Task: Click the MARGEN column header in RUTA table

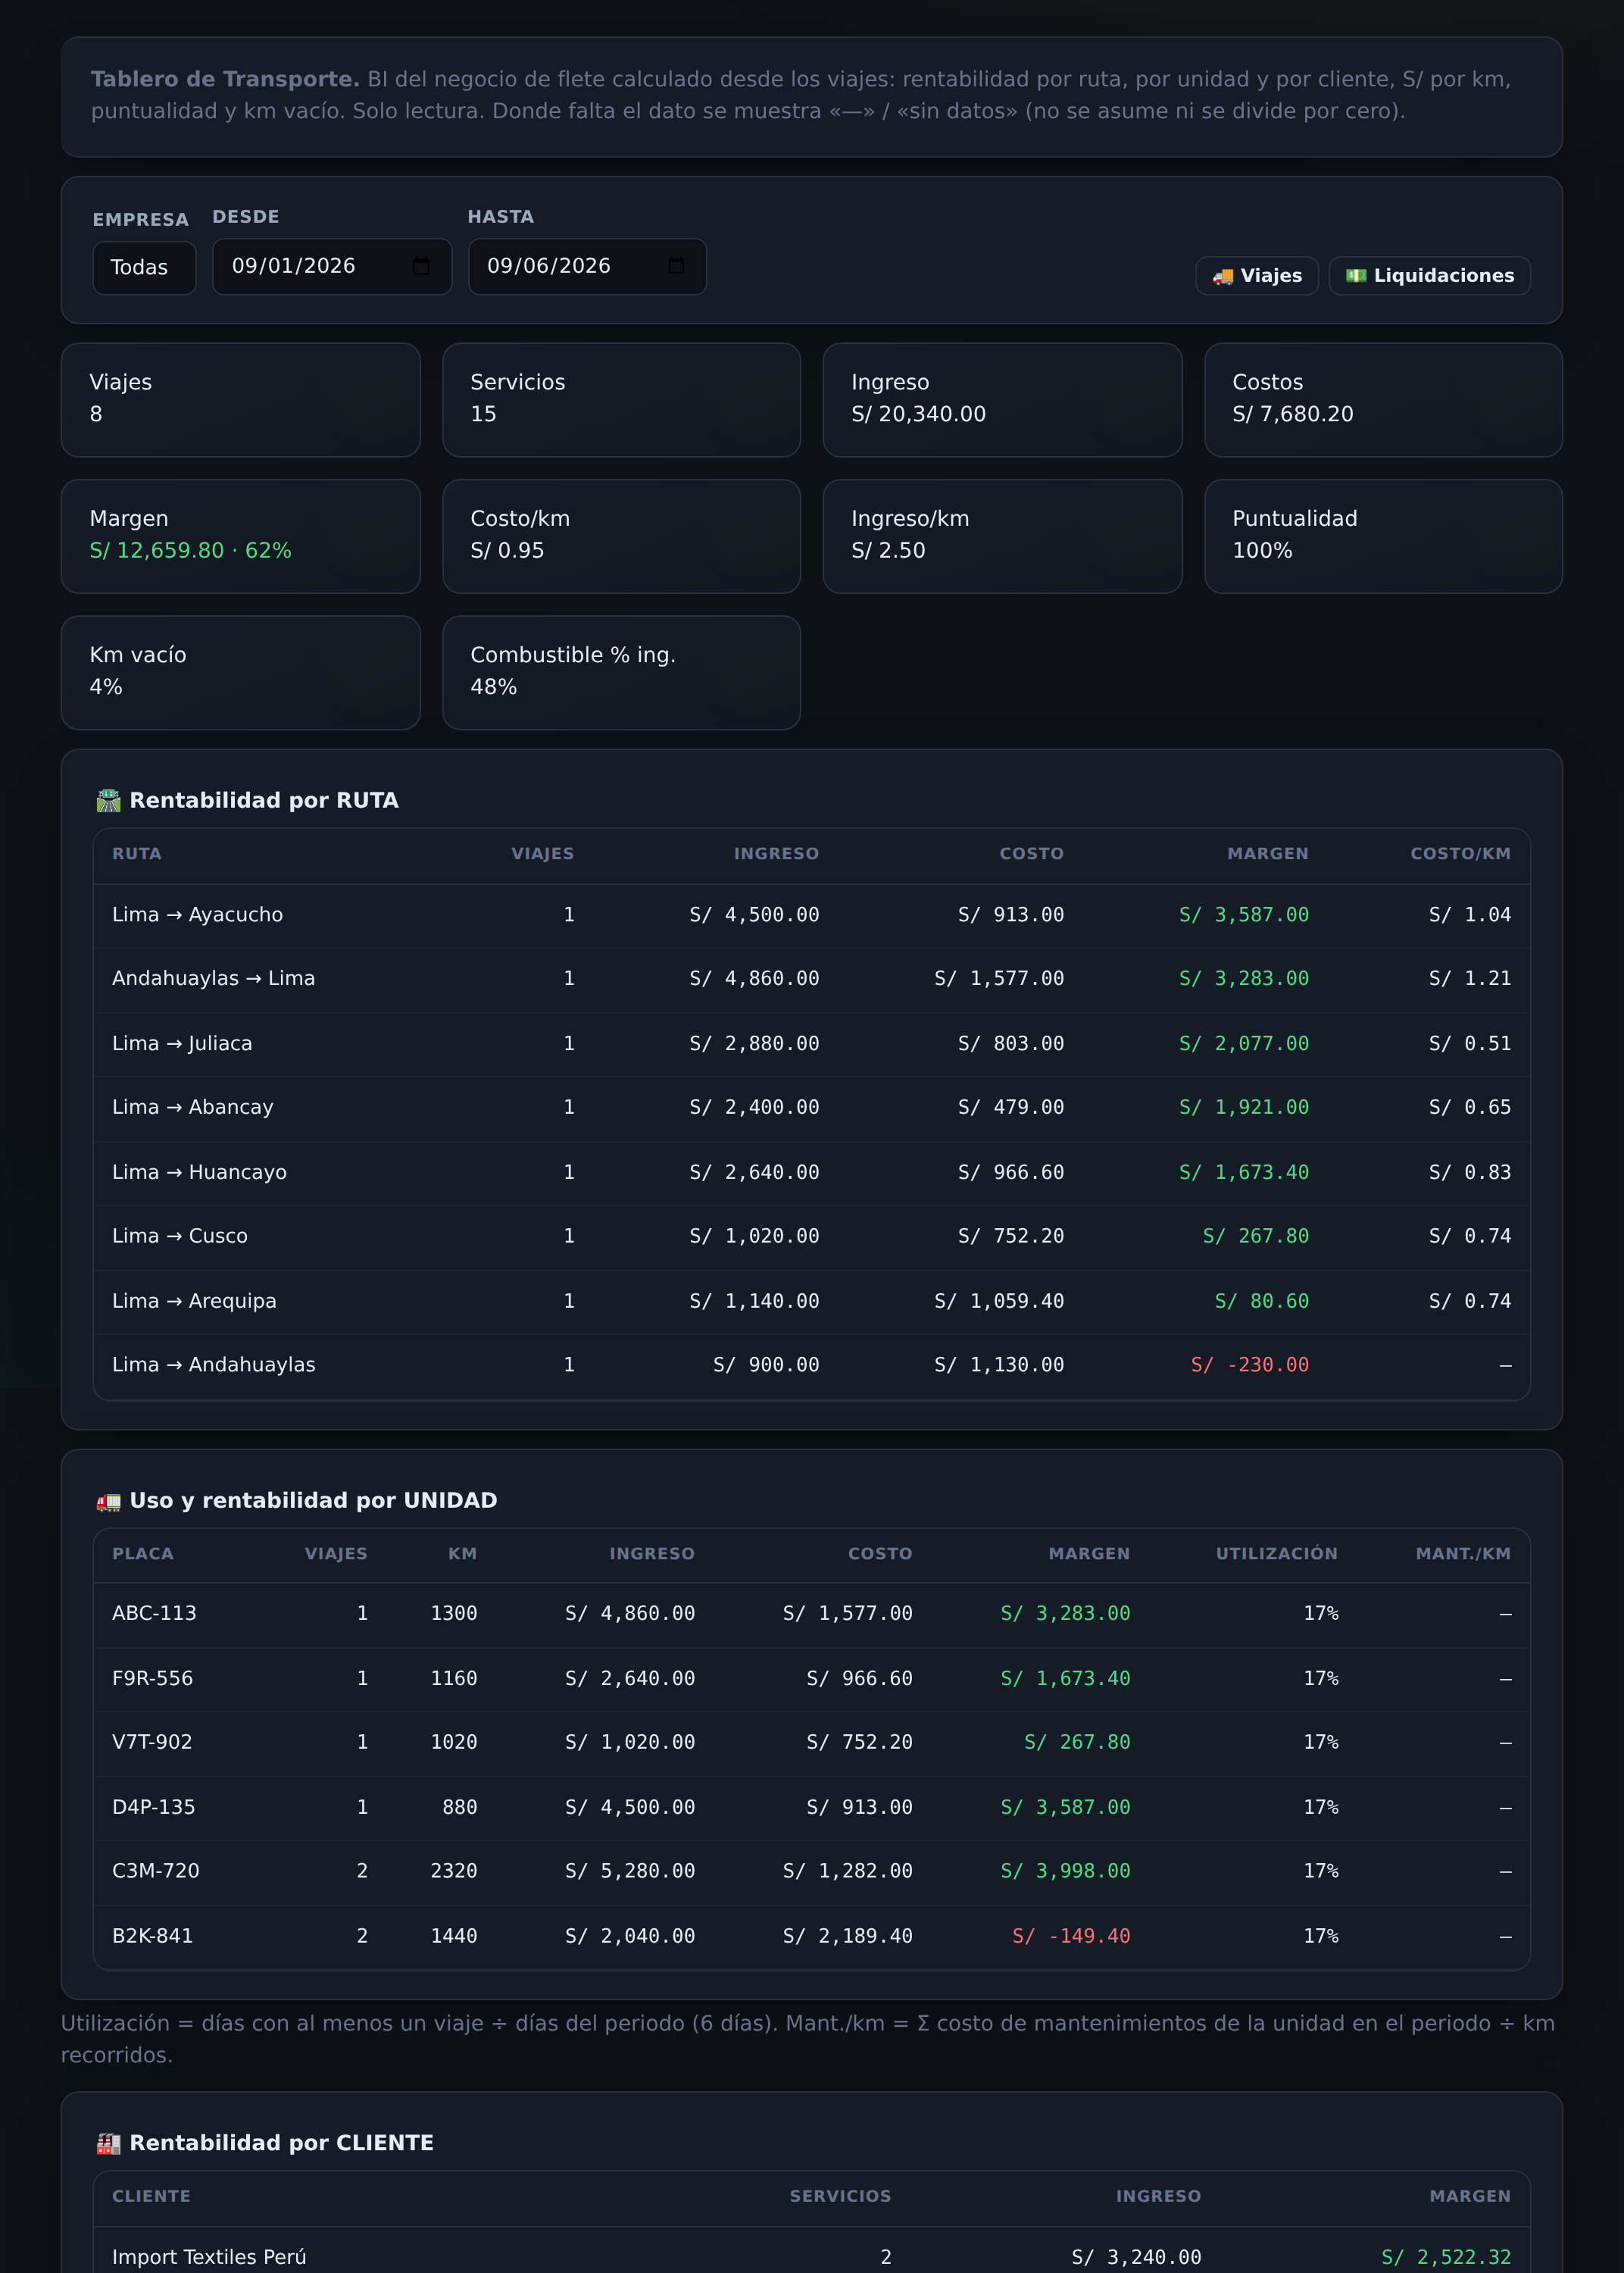Action: (1267, 854)
